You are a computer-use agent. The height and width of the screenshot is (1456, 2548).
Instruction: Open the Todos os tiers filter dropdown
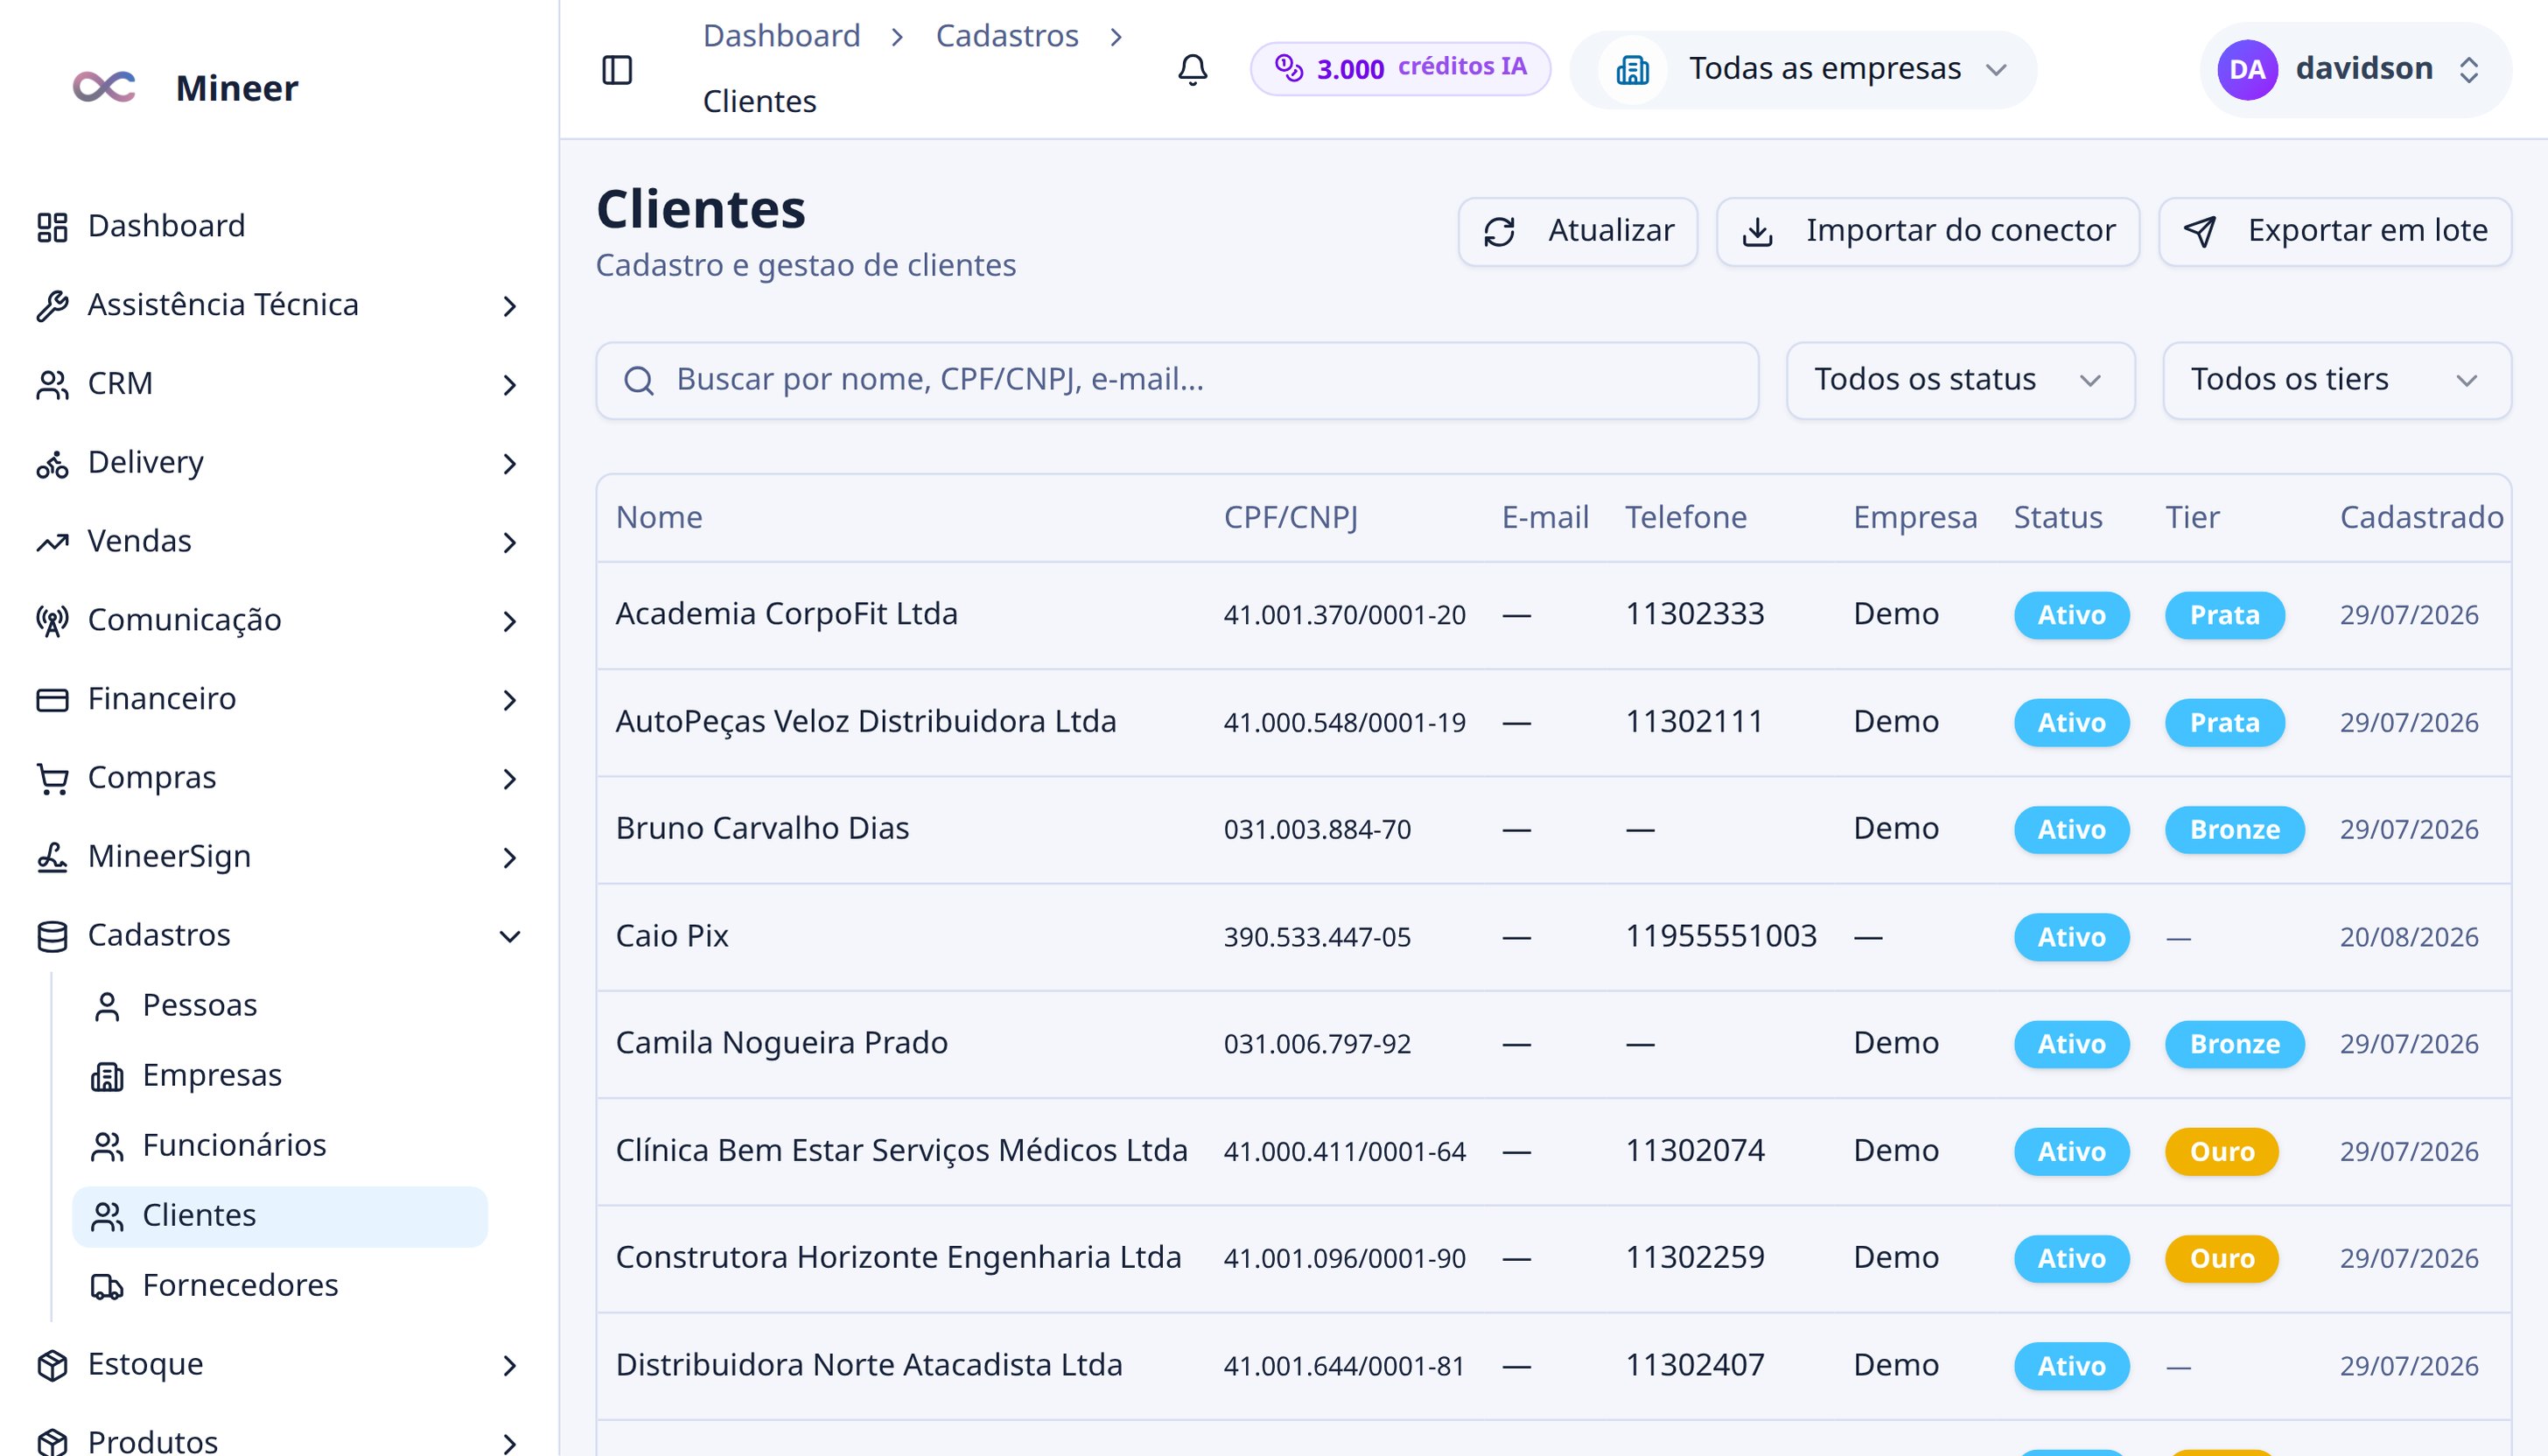(x=2336, y=380)
